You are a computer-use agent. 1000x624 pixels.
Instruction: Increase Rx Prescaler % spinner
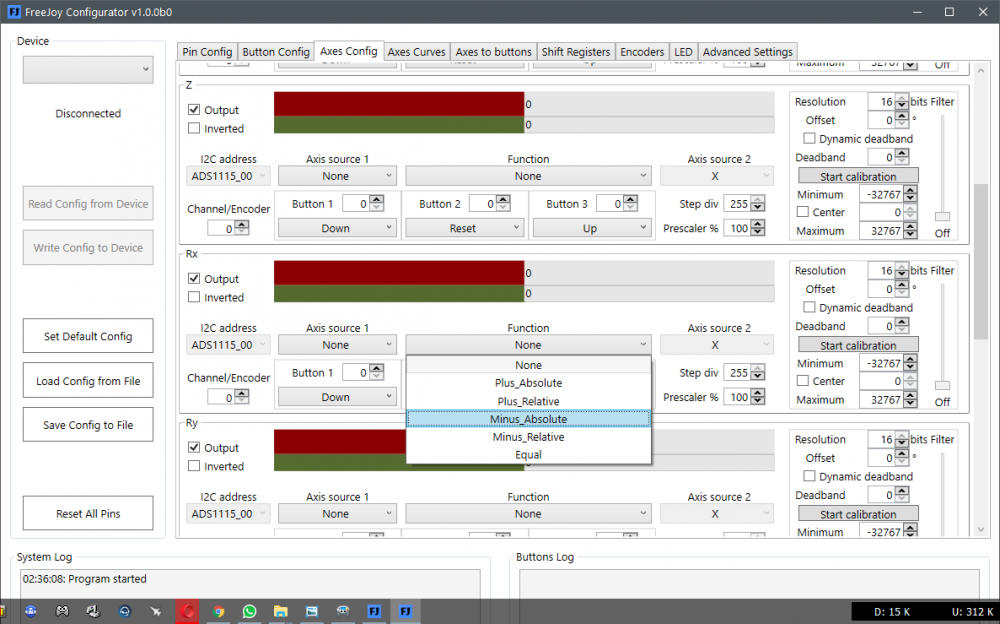[x=758, y=394]
